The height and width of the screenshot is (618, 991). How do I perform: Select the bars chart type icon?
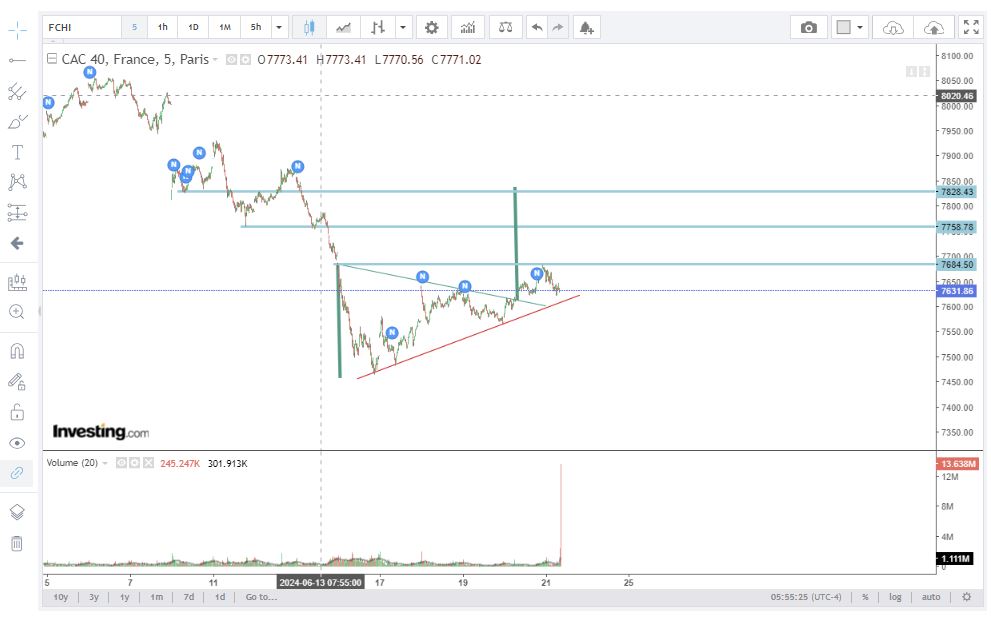click(378, 27)
